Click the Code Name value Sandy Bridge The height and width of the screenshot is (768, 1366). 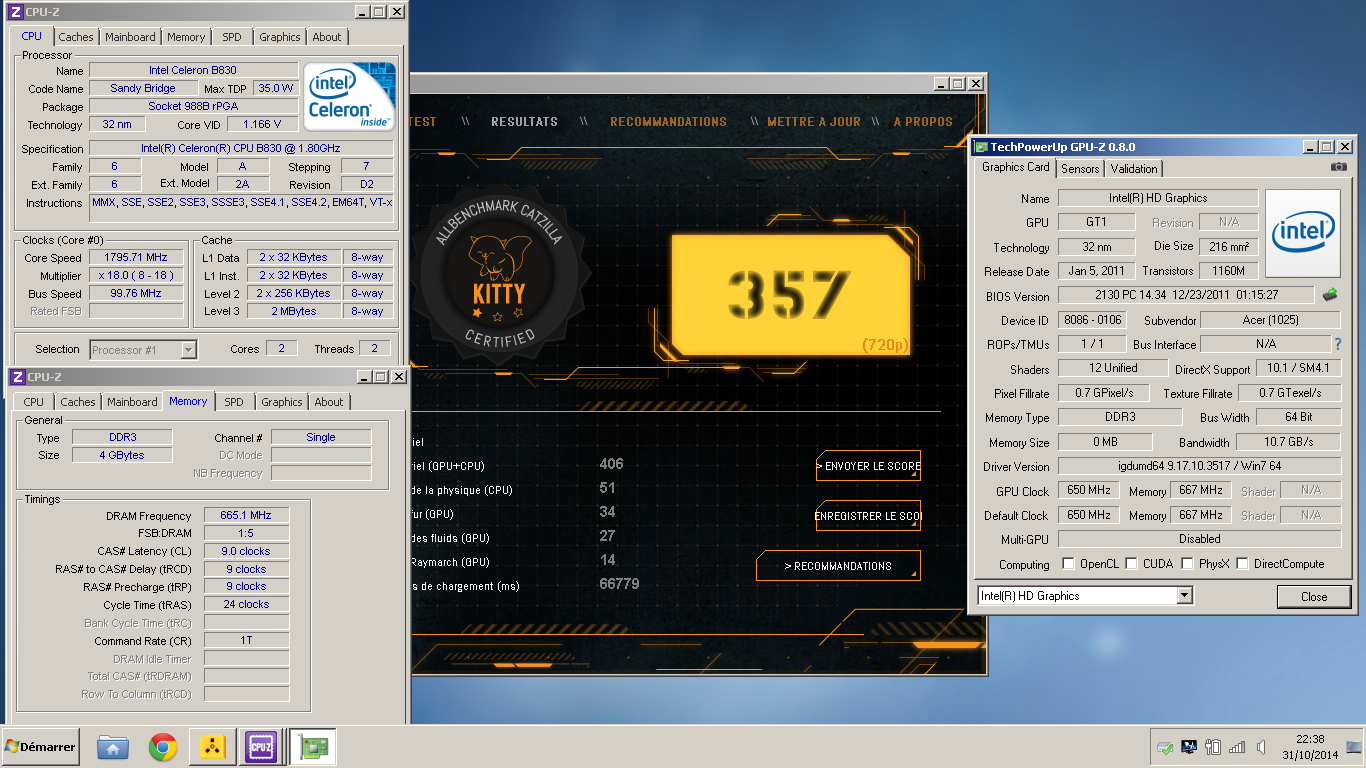coord(143,88)
